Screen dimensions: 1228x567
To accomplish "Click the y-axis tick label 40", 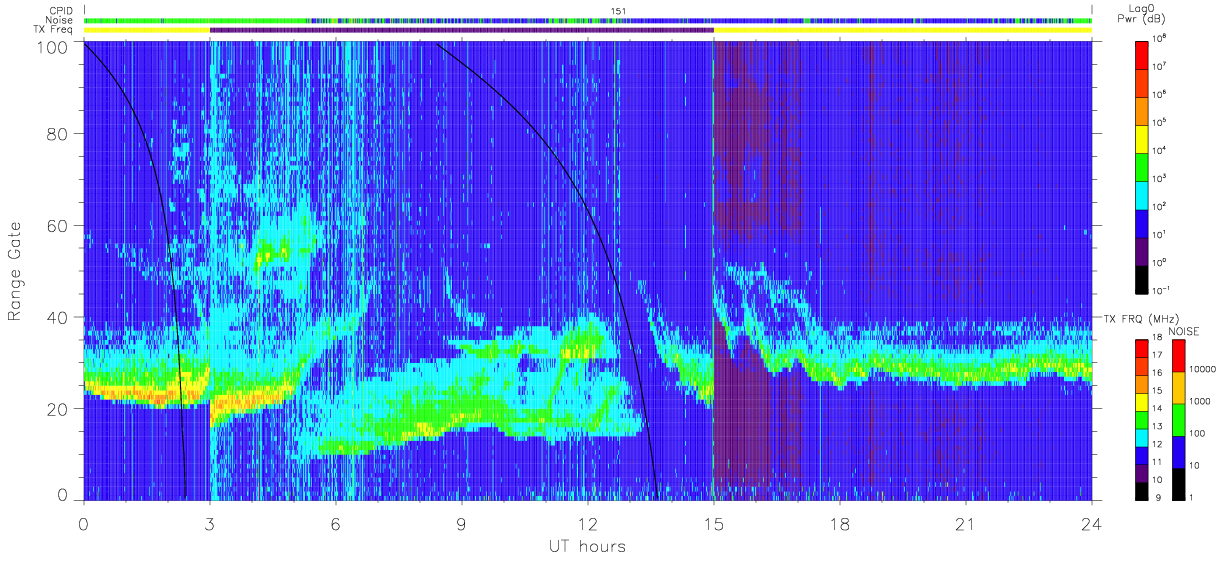I will pos(56,317).
